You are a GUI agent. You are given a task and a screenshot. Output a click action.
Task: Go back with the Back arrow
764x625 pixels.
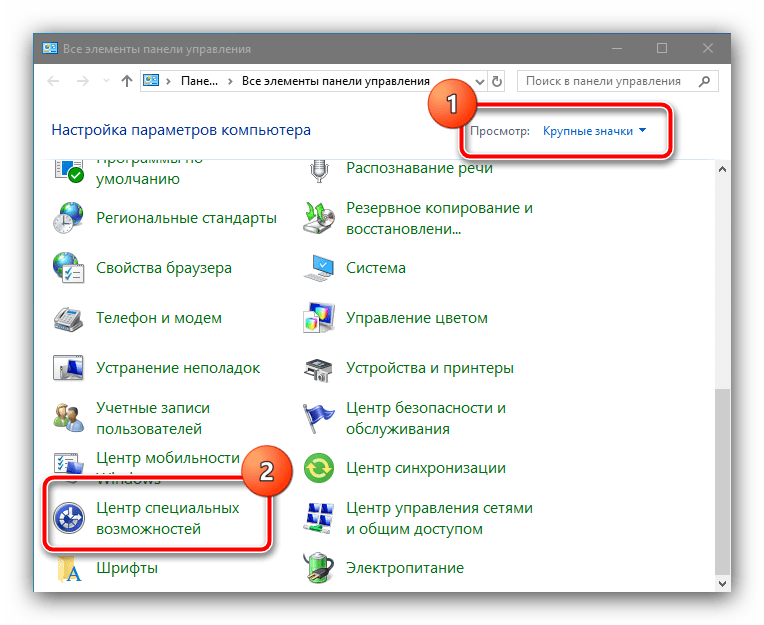pyautogui.click(x=53, y=81)
